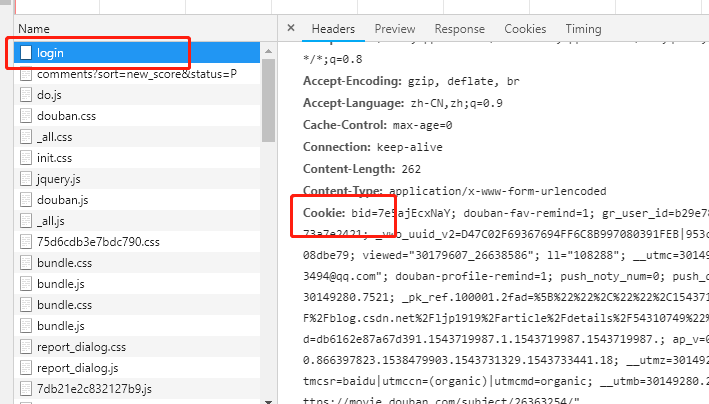Select the 75d6cdb3e7bdc790.css request
709x404 pixels.
point(137,242)
